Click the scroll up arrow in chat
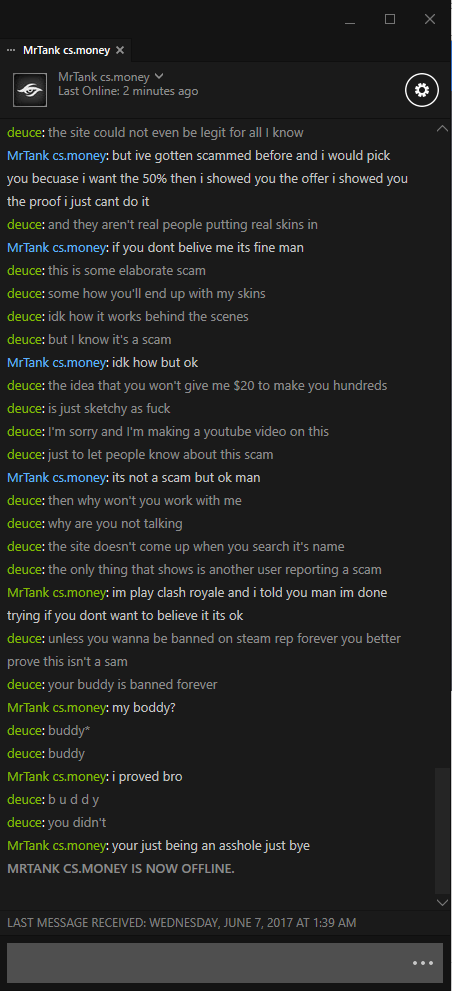The height and width of the screenshot is (991, 452). pos(442,128)
